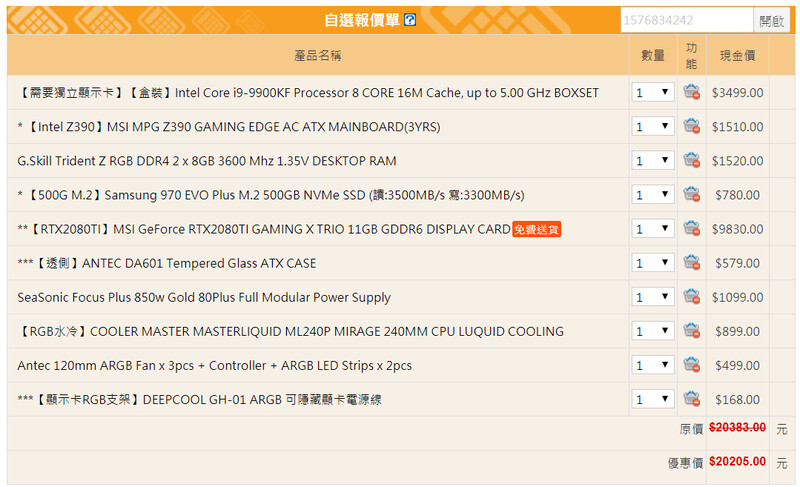Click the help icon beside 自選報價單
Screen dimensions: 800x487
point(410,20)
